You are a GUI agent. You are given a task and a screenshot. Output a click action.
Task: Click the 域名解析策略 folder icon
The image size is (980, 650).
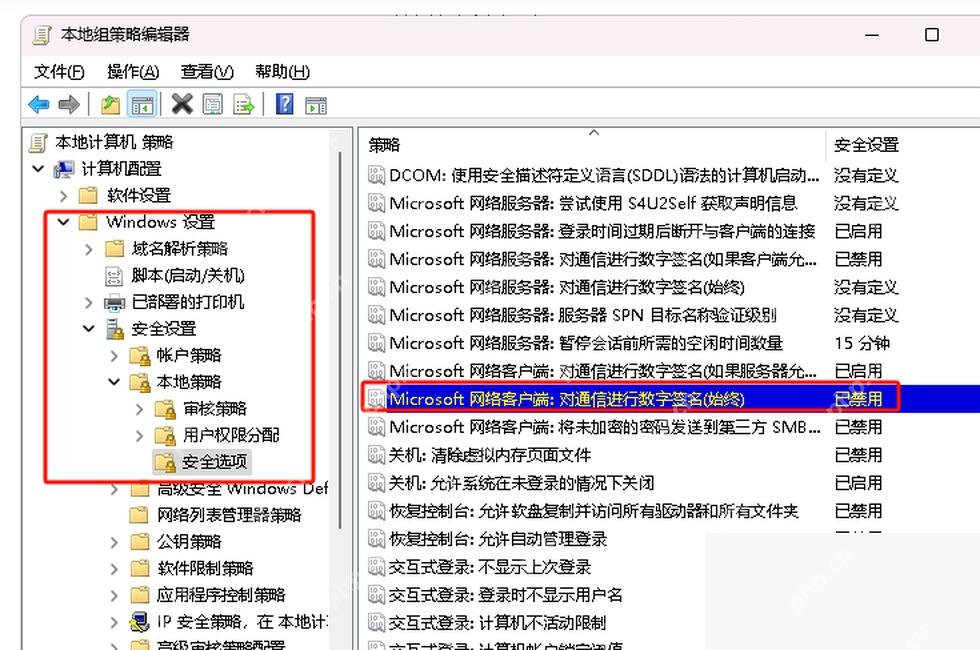point(114,249)
